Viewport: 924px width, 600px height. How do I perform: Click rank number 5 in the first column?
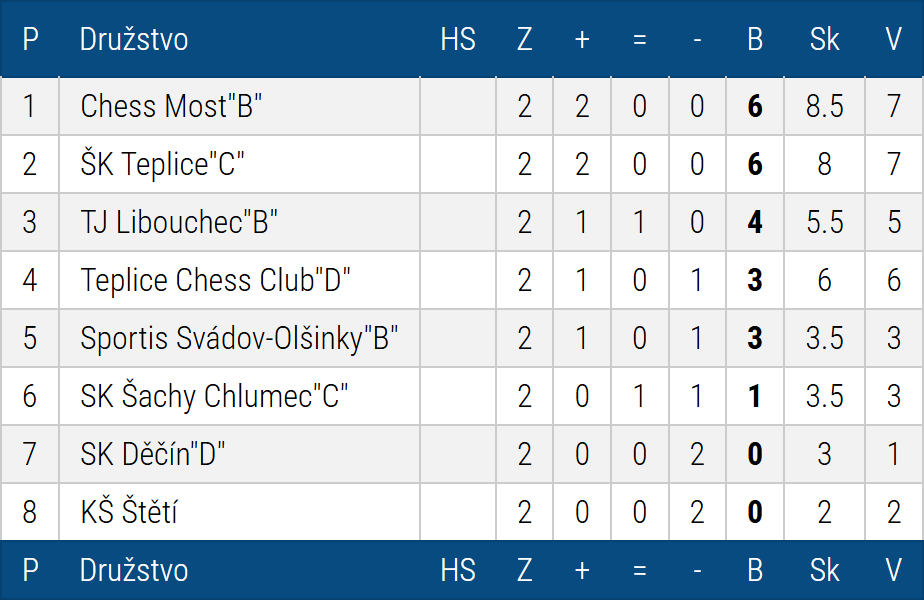coord(30,338)
